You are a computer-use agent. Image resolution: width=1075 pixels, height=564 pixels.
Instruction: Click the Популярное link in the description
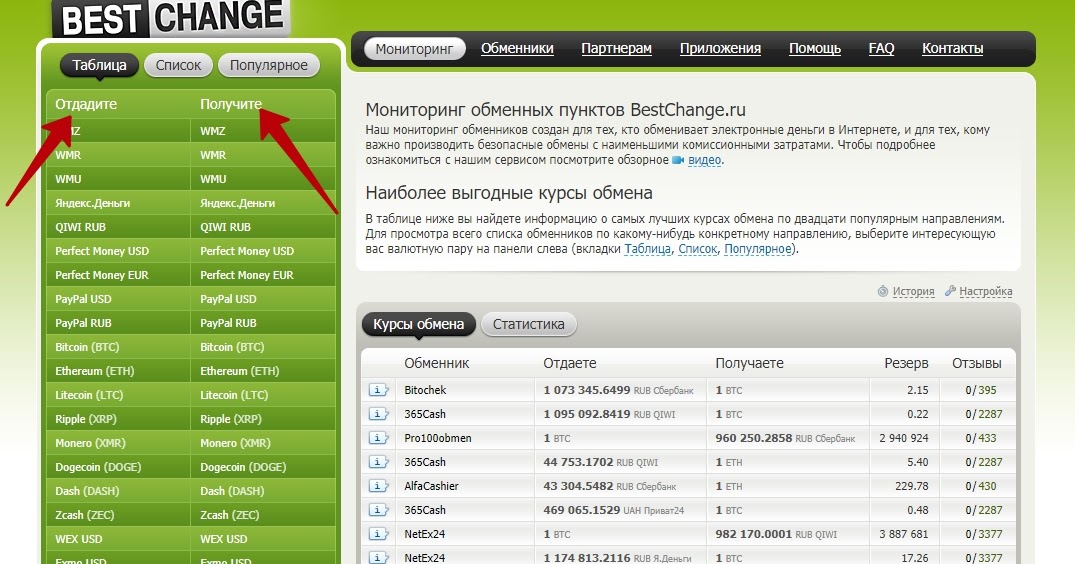(x=758, y=249)
